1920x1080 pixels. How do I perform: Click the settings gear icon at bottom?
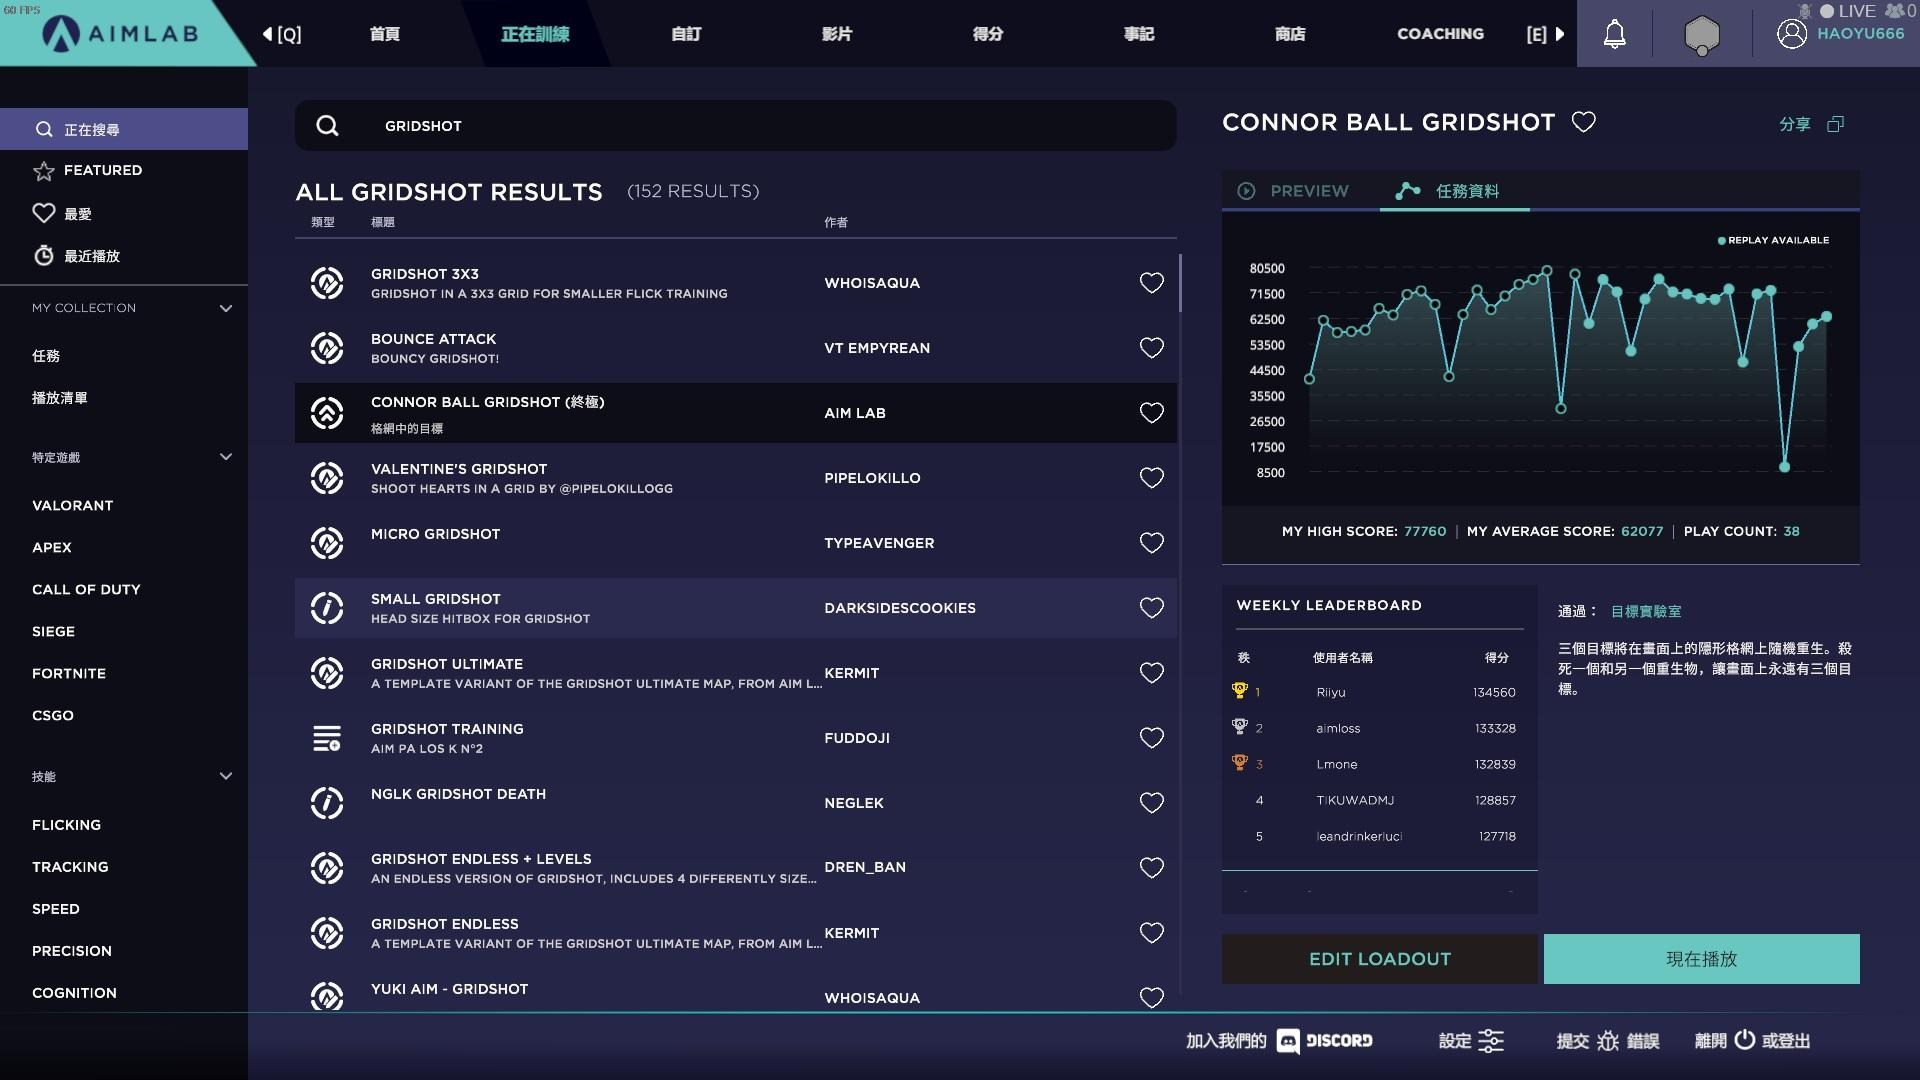point(1491,1040)
